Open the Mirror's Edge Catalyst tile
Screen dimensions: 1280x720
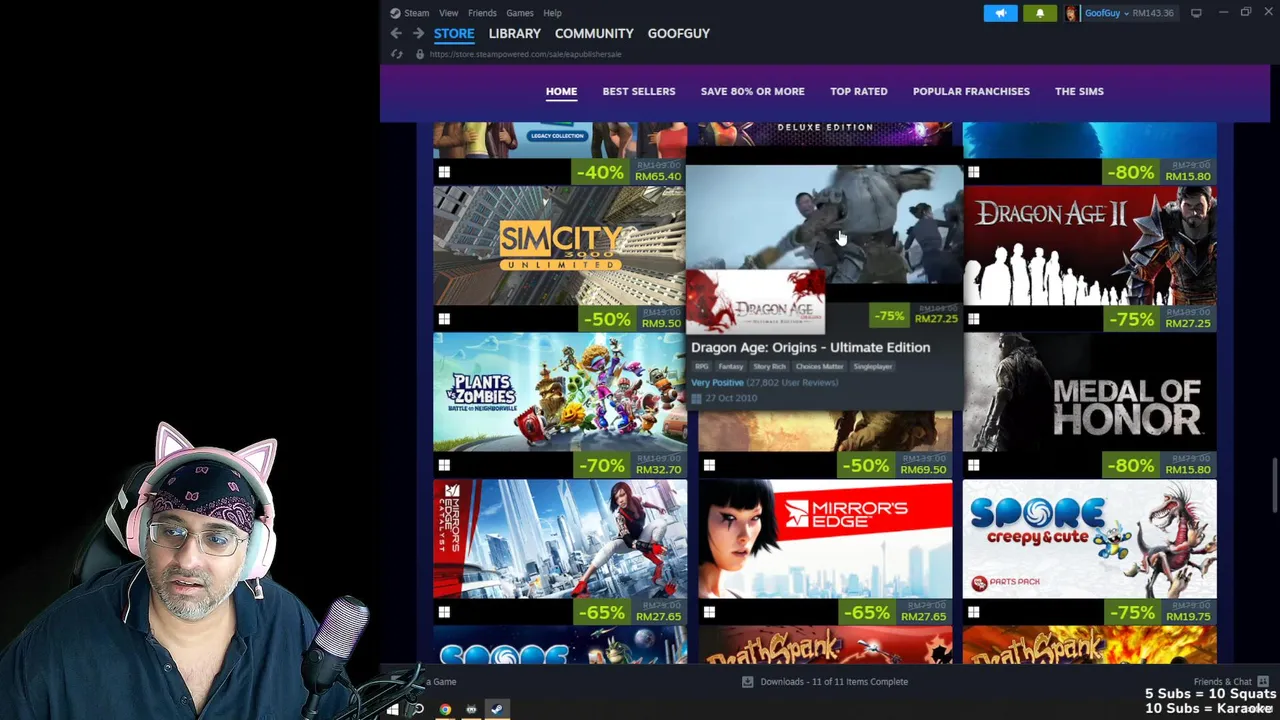click(x=560, y=539)
